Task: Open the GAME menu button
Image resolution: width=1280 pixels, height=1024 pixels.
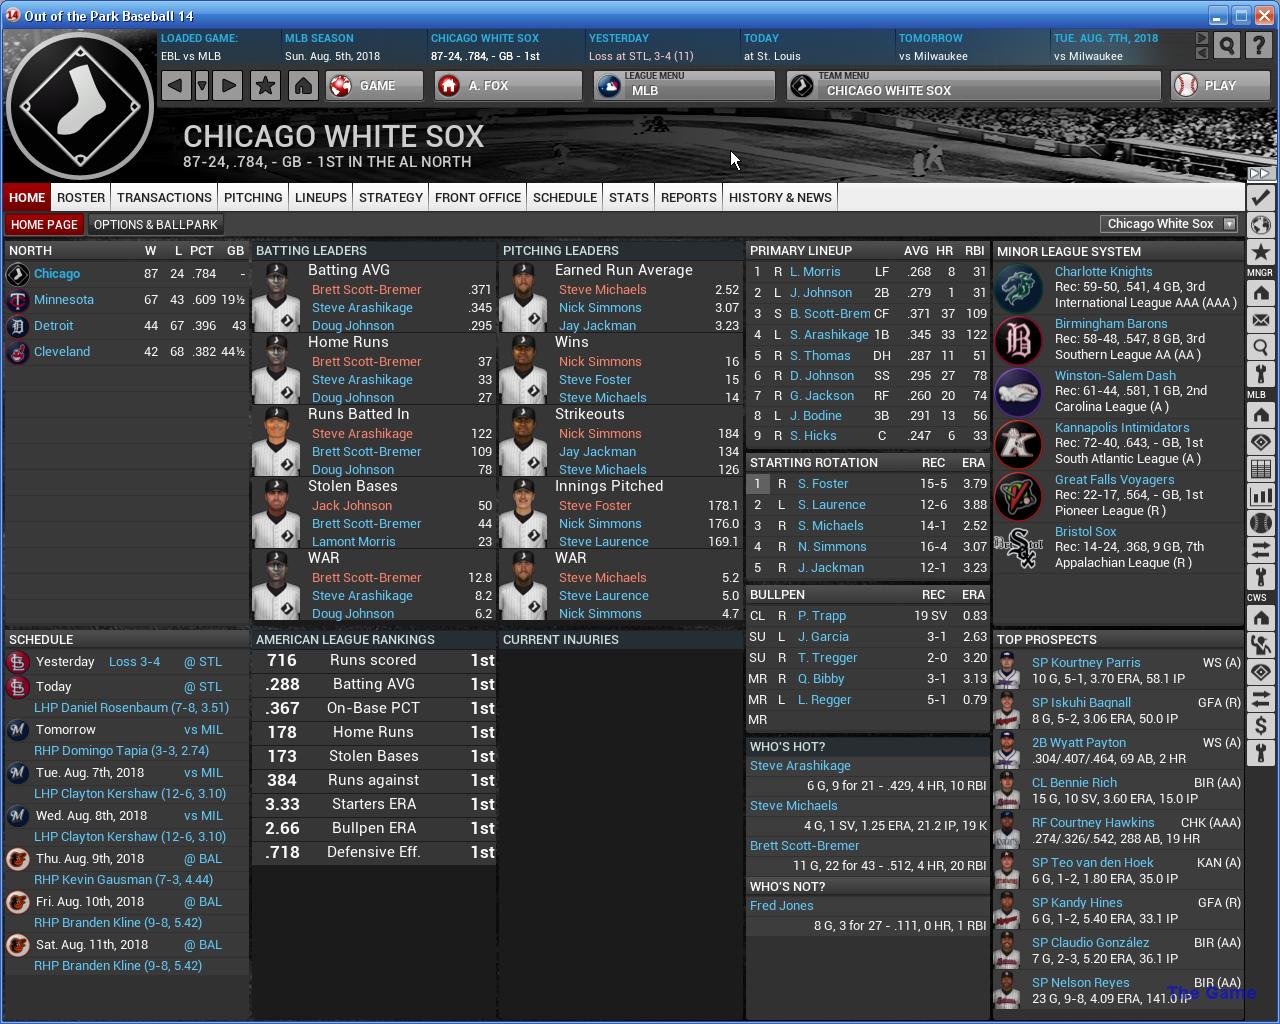Action: click(375, 86)
